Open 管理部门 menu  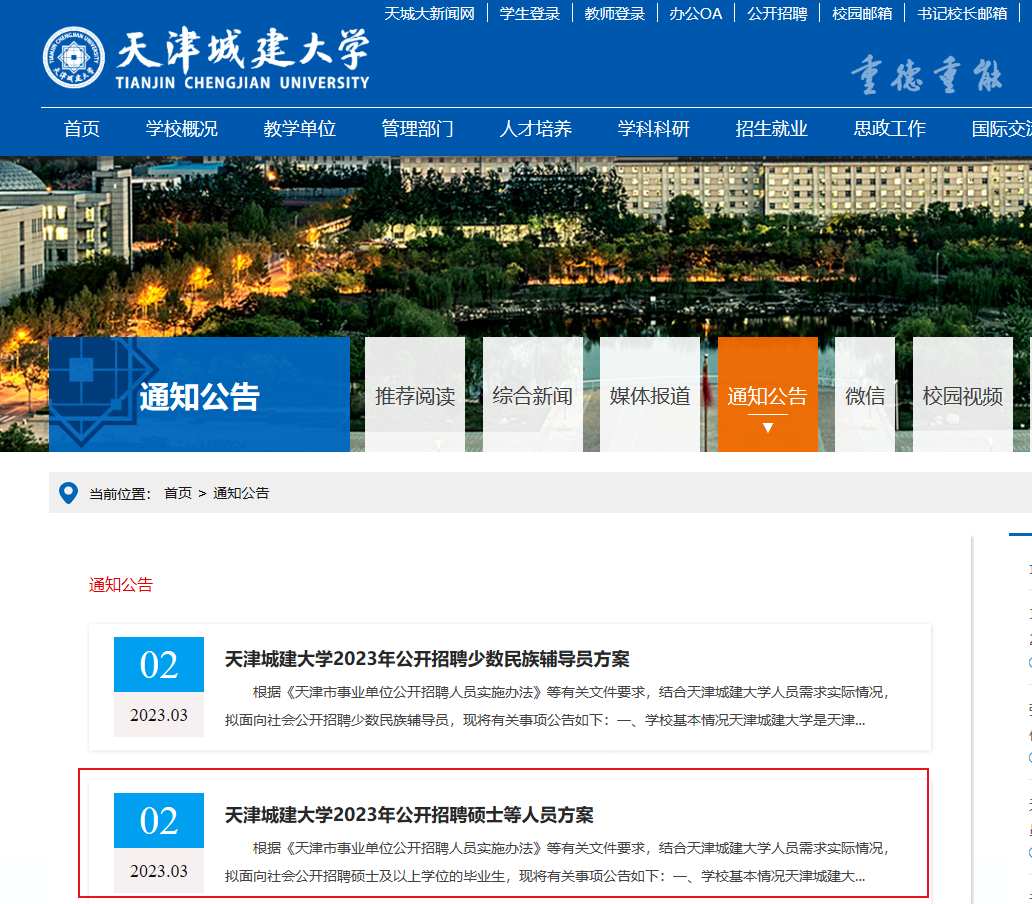[x=418, y=128]
